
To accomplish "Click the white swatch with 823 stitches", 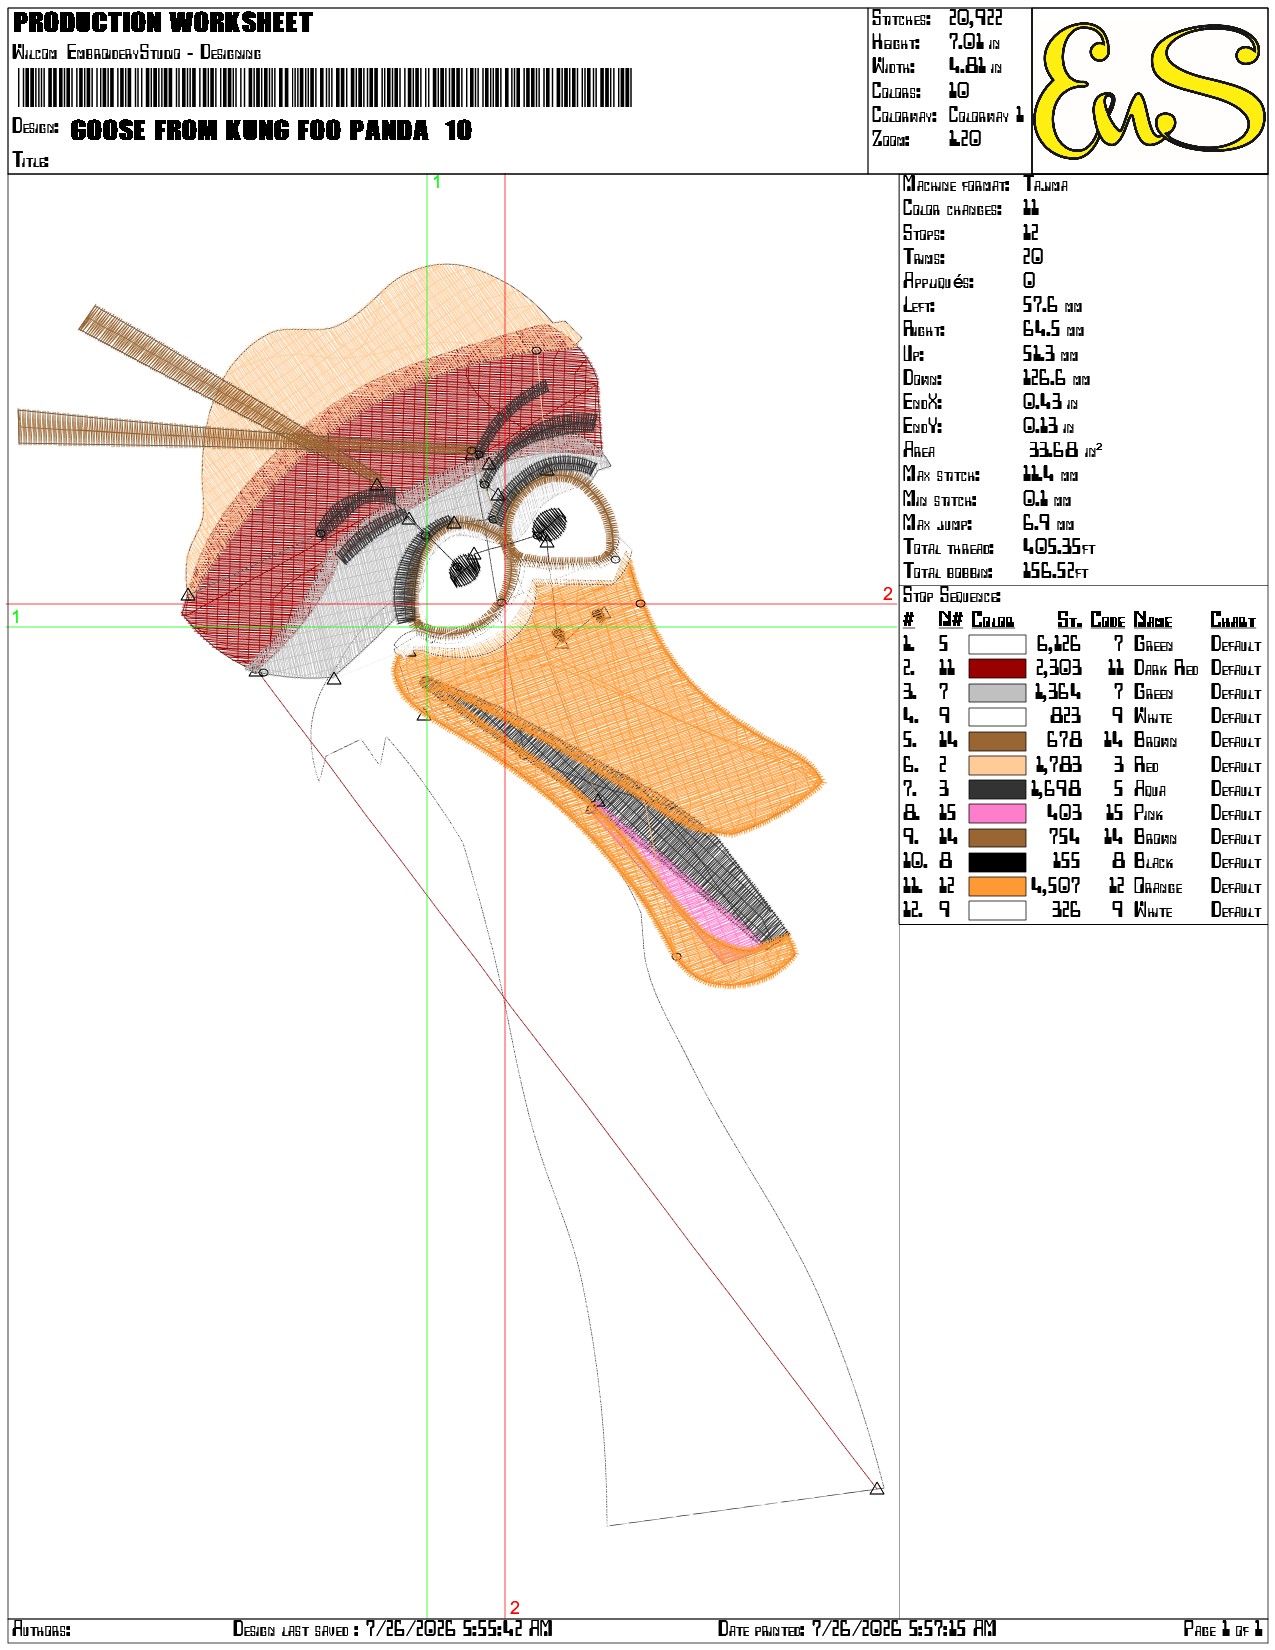I will tap(997, 717).
